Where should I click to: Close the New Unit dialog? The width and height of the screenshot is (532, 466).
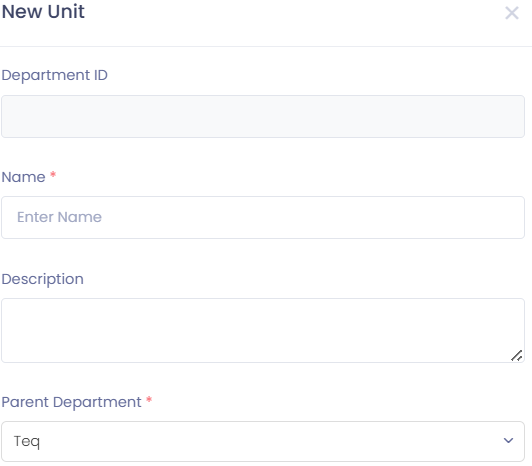[512, 13]
